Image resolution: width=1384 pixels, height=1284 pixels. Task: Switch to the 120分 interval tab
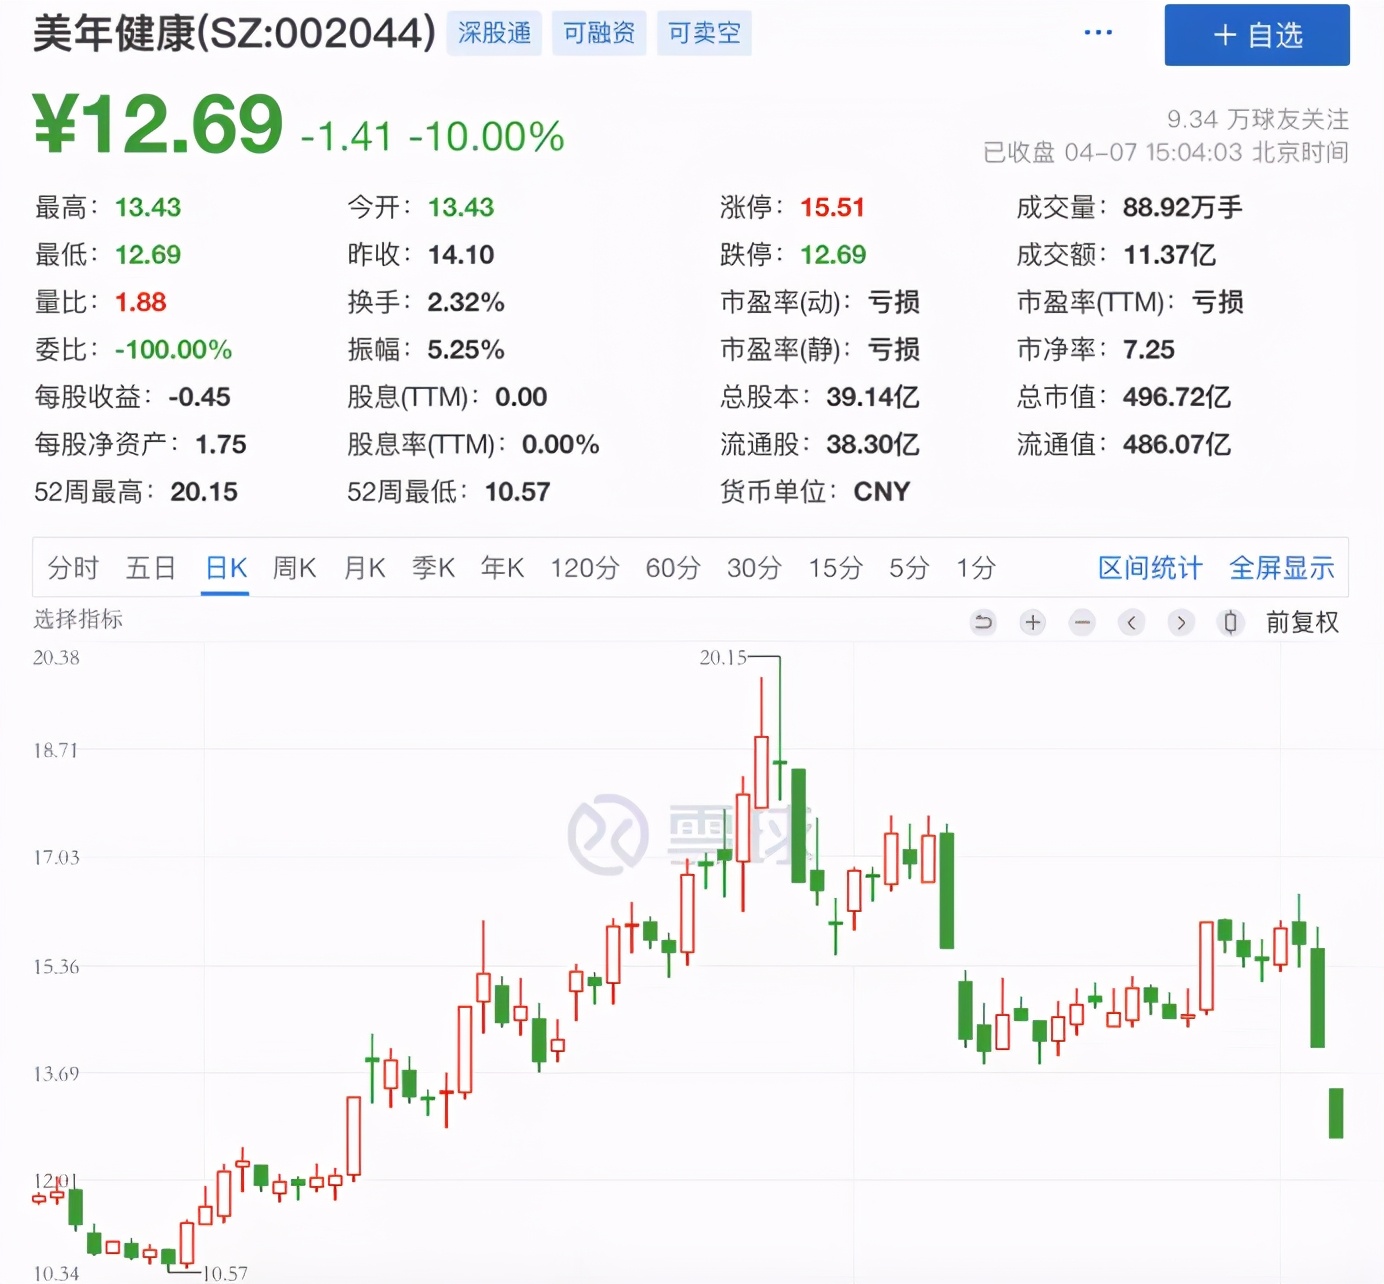point(585,568)
